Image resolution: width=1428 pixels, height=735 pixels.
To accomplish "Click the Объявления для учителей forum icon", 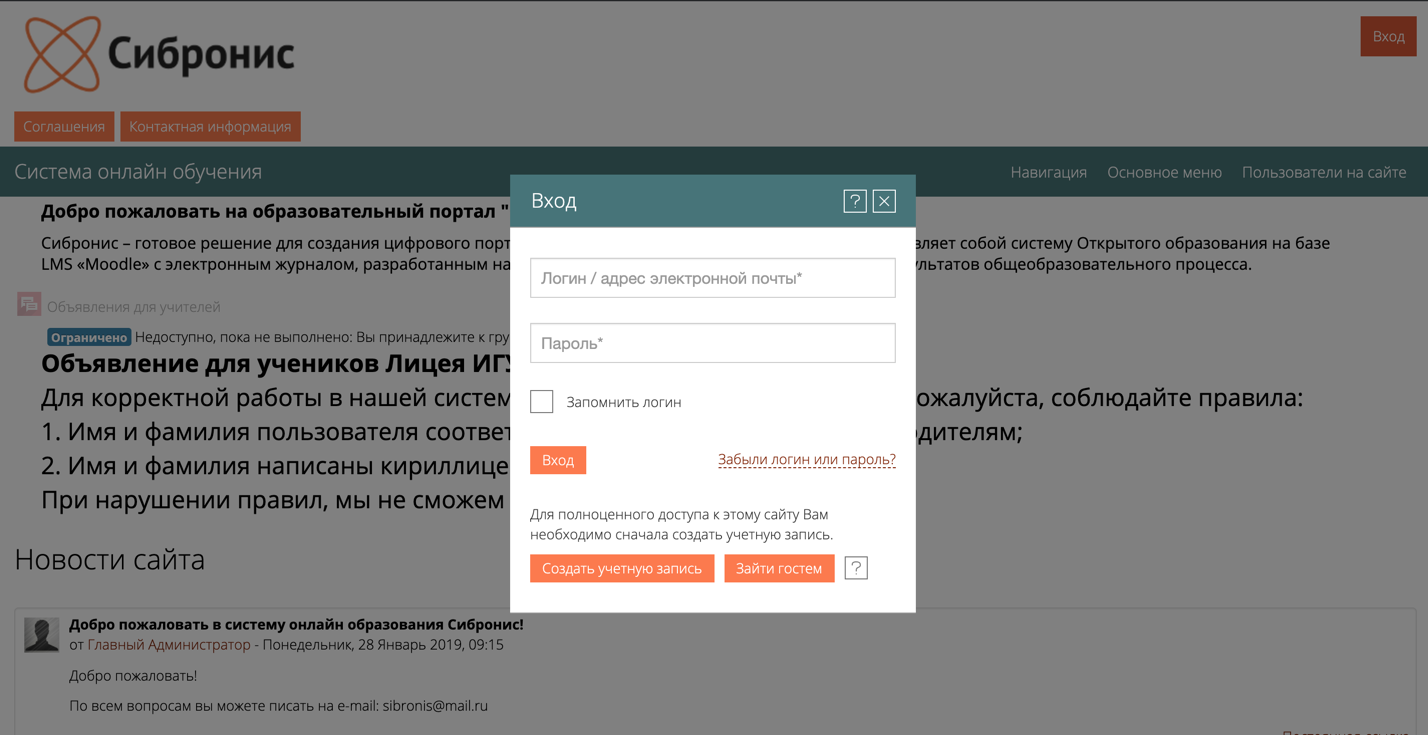I will [29, 304].
